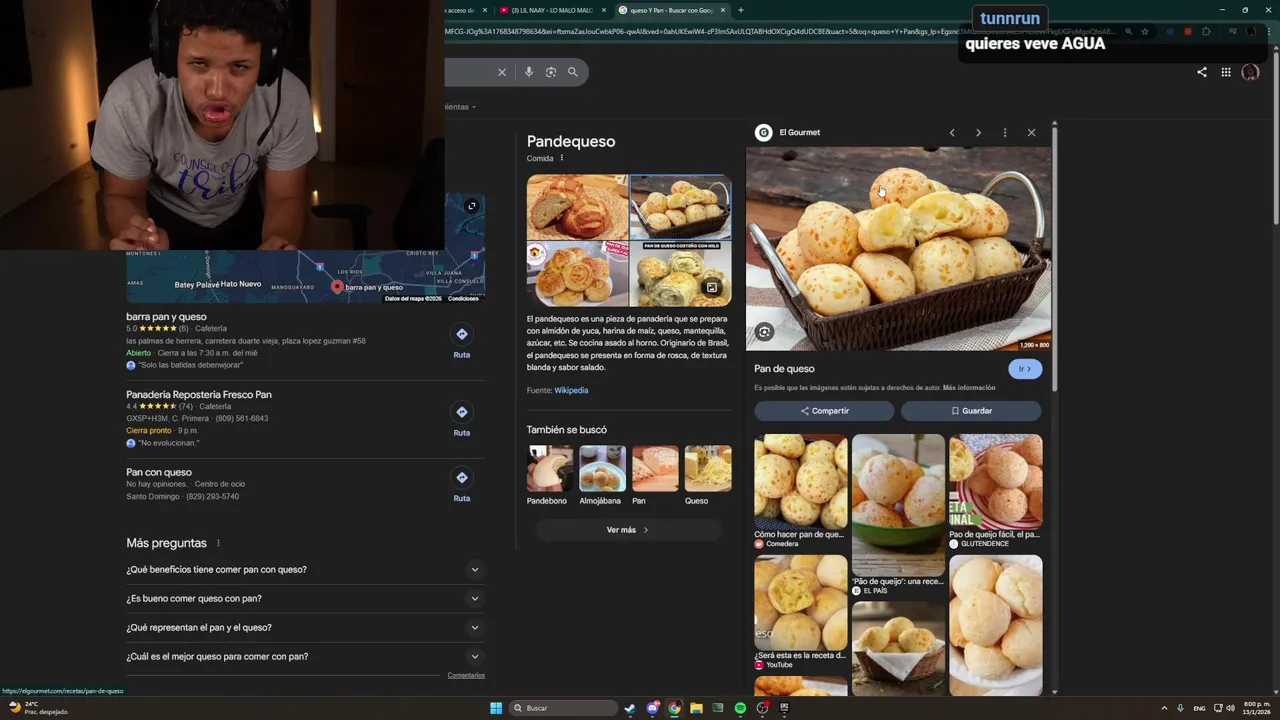Search inside the image with Lens overlay icon

coord(764,332)
